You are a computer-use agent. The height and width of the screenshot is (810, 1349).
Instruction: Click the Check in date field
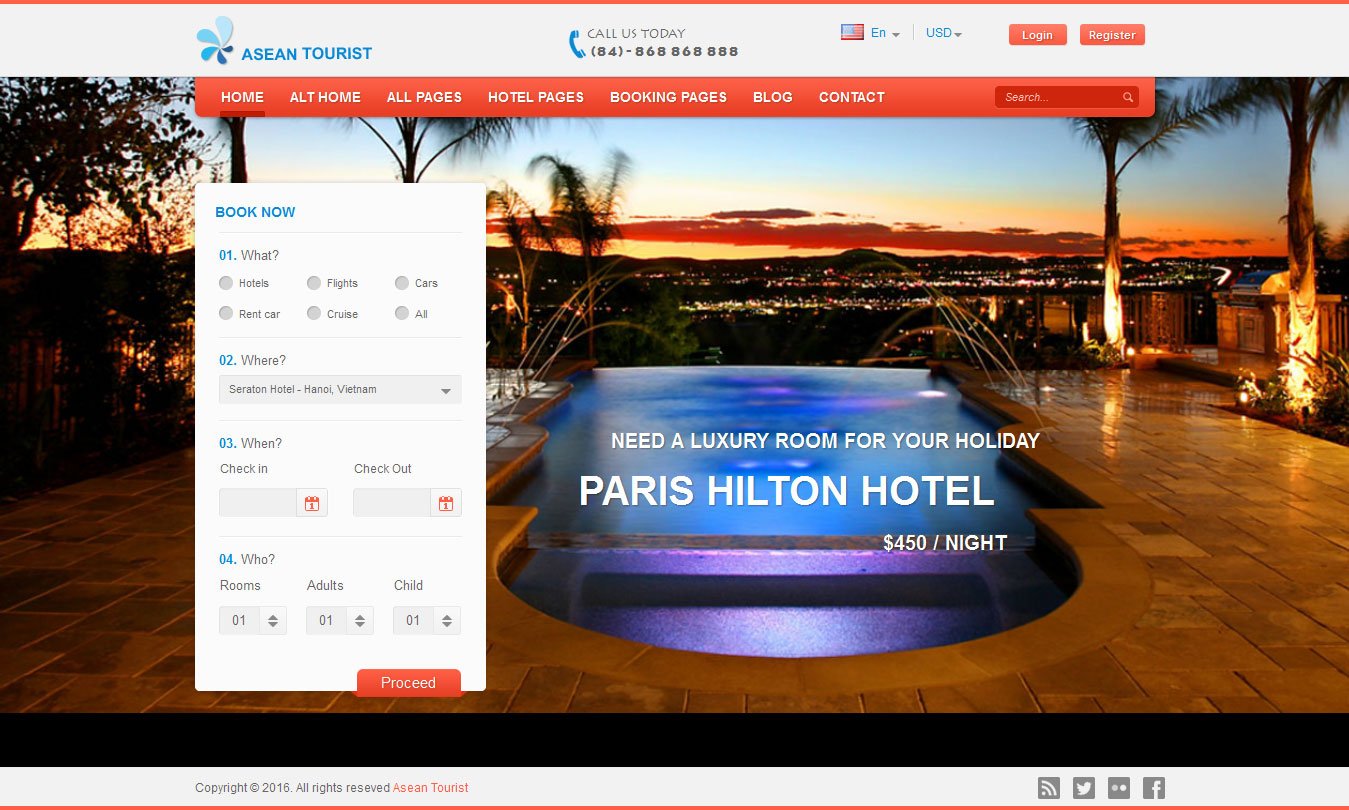258,503
